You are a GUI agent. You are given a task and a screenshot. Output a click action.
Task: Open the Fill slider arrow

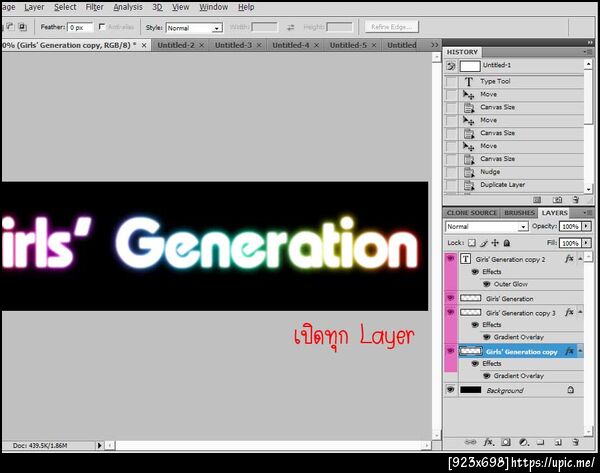click(587, 243)
